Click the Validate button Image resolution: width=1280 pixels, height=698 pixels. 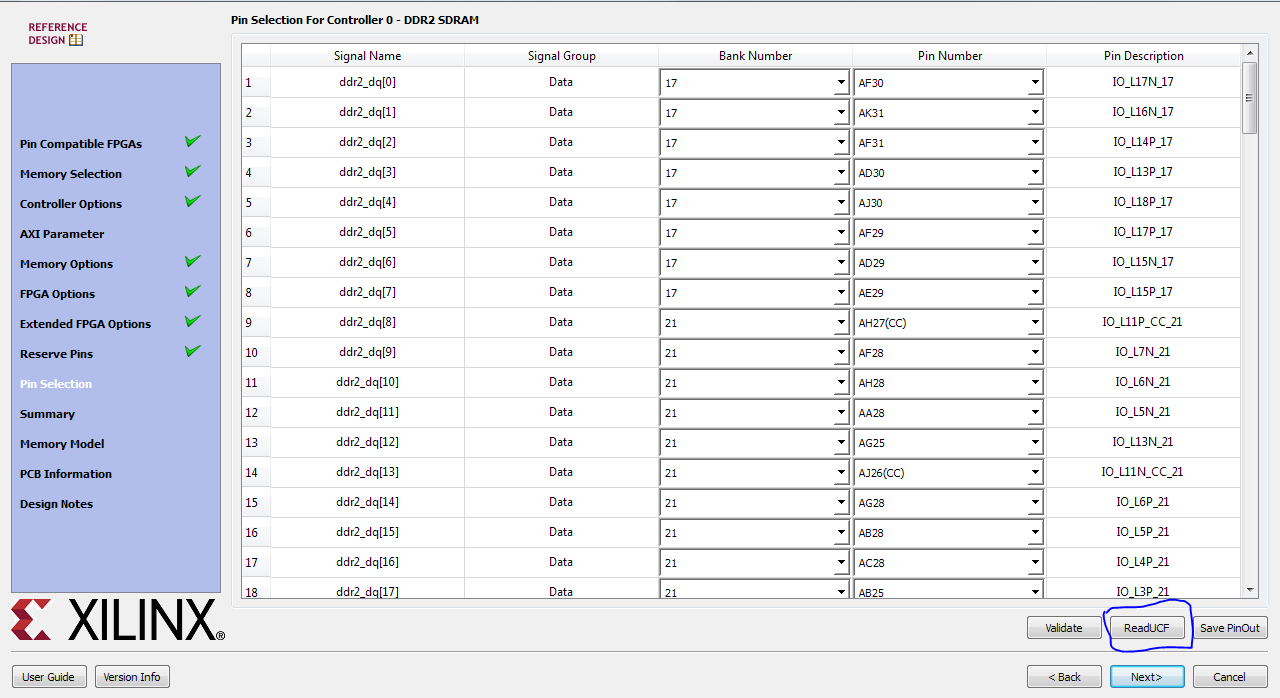[1064, 628]
